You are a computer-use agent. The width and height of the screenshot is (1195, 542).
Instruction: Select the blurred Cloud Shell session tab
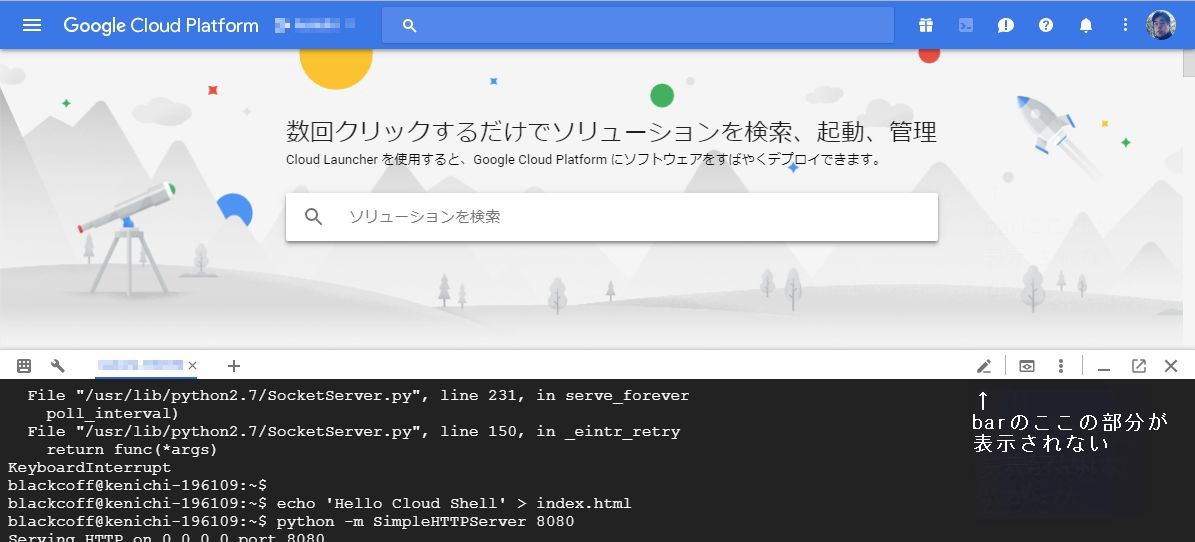[139, 365]
